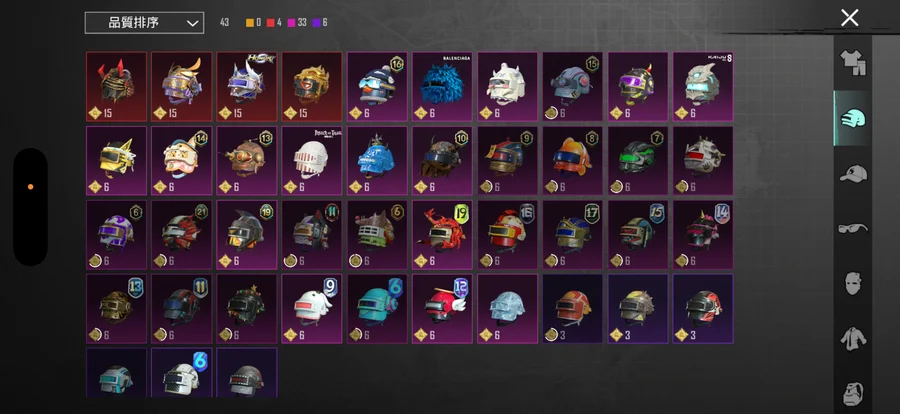Viewport: 900px width, 414px height.
Task: Select the Christmas tree lights helmet
Action: pyautogui.click(x=247, y=308)
